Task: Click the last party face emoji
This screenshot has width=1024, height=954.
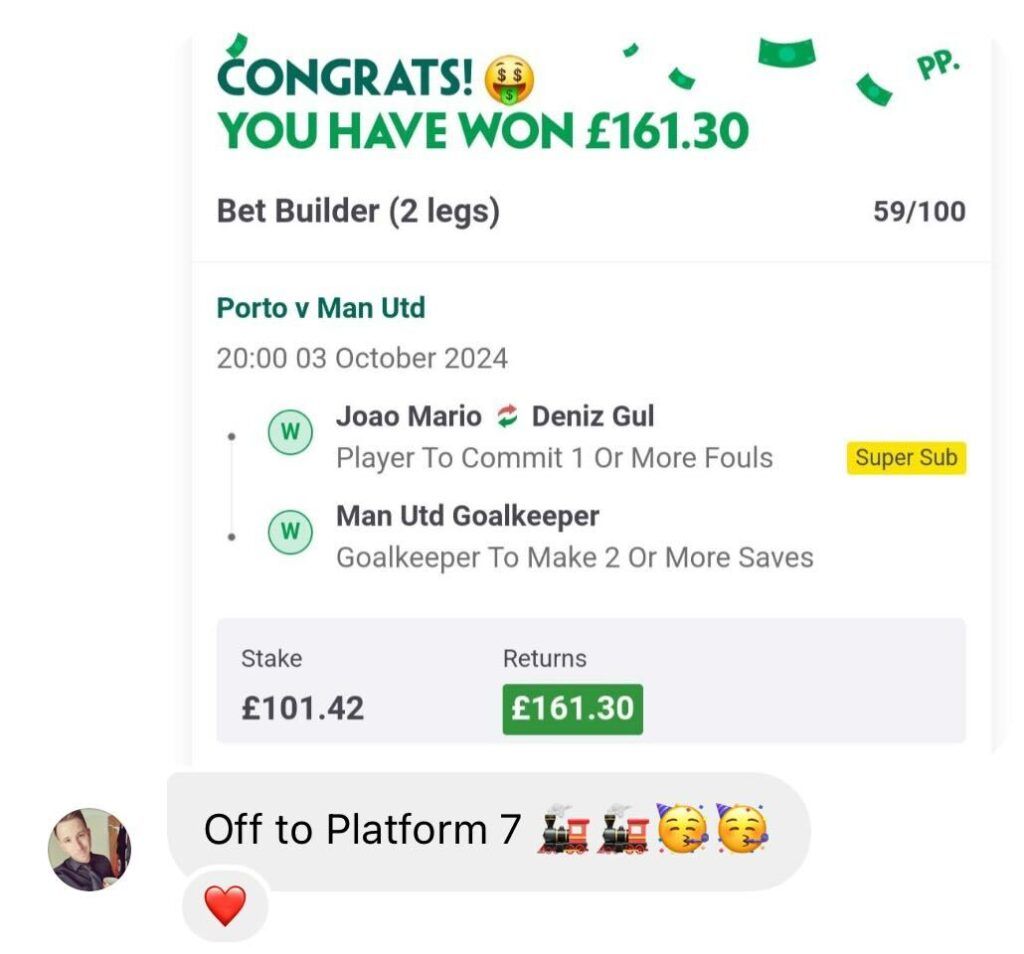Action: 741,831
